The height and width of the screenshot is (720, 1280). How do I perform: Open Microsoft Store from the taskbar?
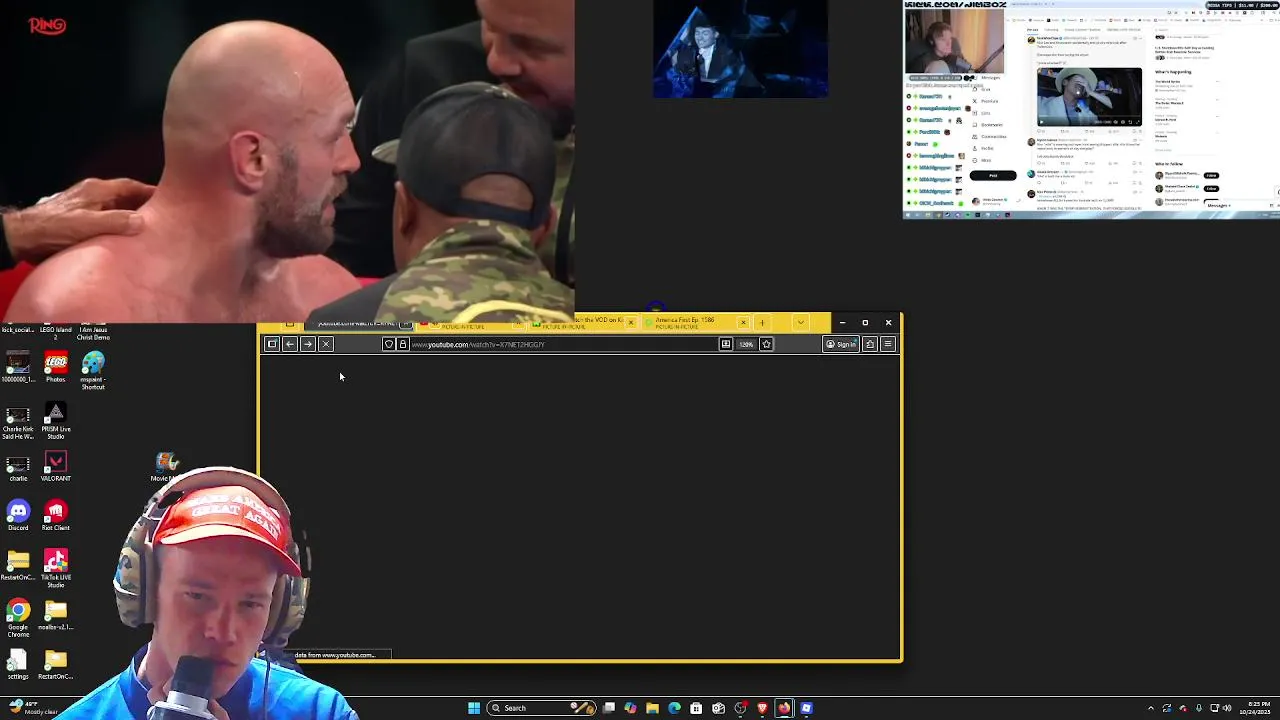[696, 708]
